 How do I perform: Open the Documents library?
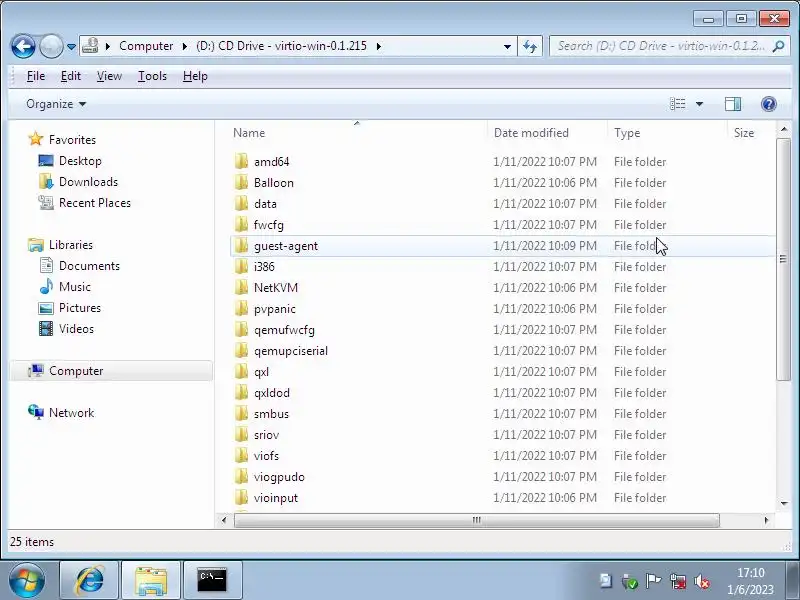pyautogui.click(x=89, y=266)
